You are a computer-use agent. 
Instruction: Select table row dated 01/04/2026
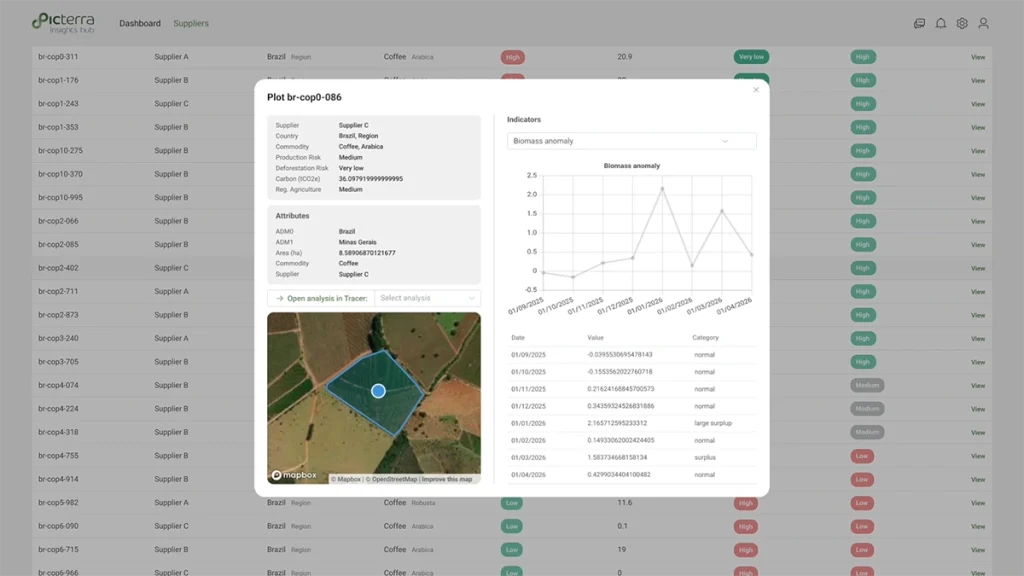click(x=632, y=475)
